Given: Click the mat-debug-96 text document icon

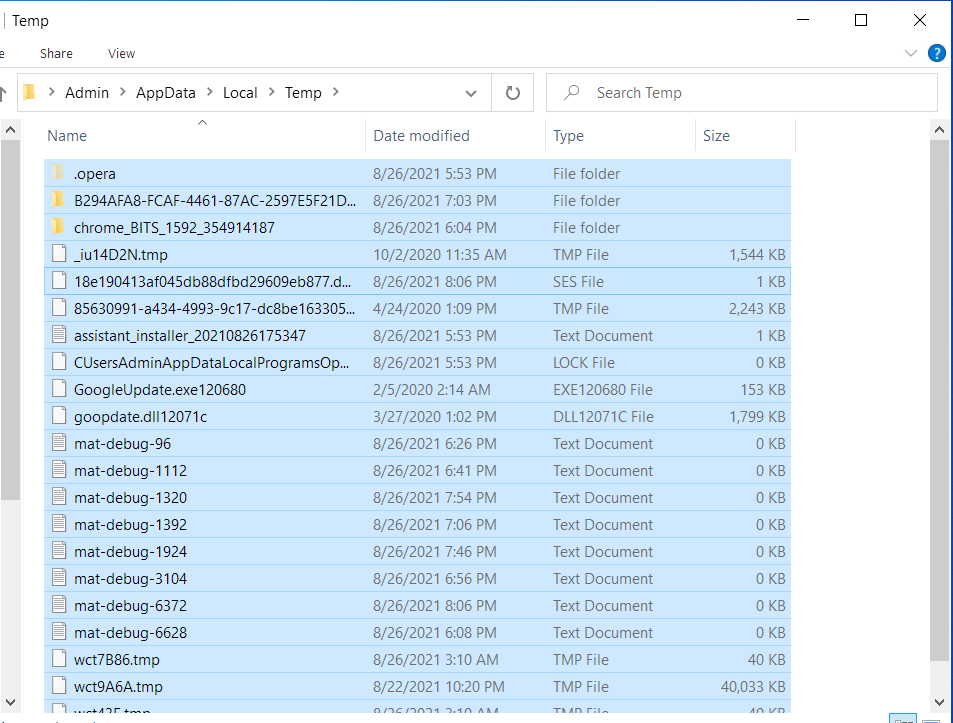Looking at the screenshot, I should pos(59,444).
